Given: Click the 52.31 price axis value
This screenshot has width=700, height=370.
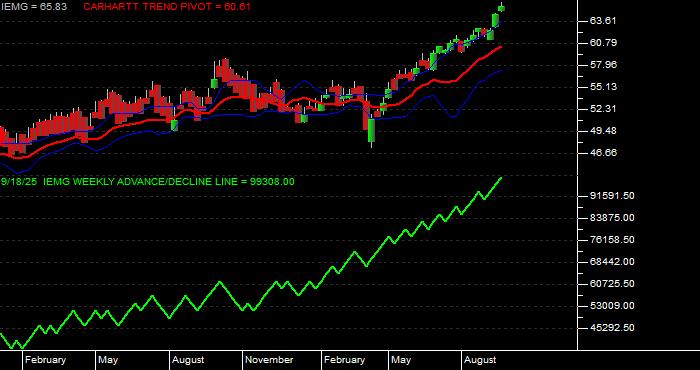Looking at the screenshot, I should click(x=604, y=108).
